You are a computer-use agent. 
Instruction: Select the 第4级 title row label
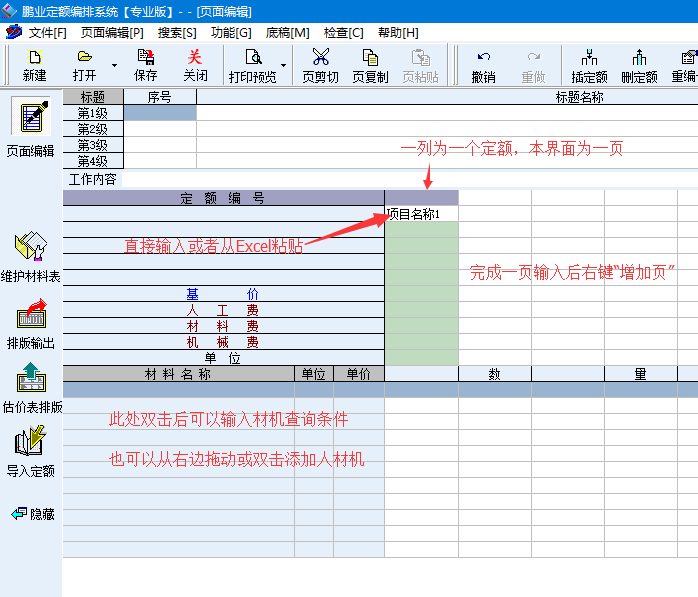point(93,161)
